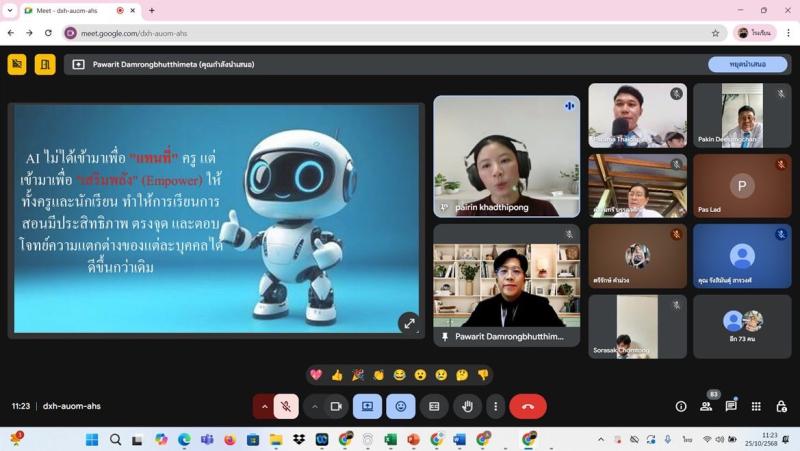Unmute the microphone in the call bar
Image resolution: width=800 pixels, height=451 pixels.
[x=286, y=406]
